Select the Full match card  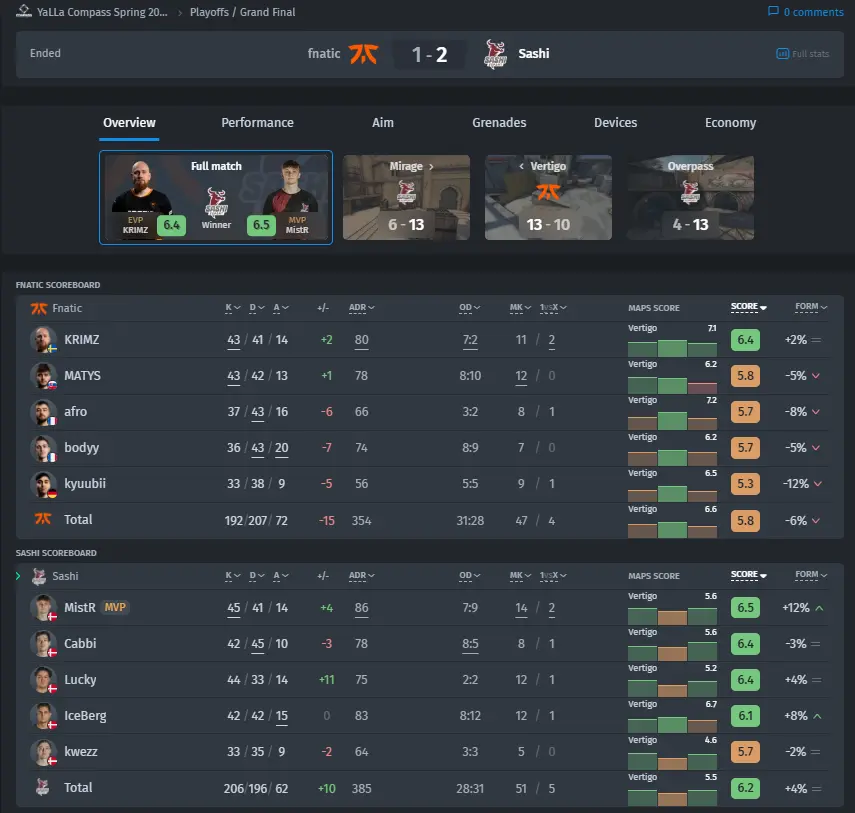(x=216, y=197)
